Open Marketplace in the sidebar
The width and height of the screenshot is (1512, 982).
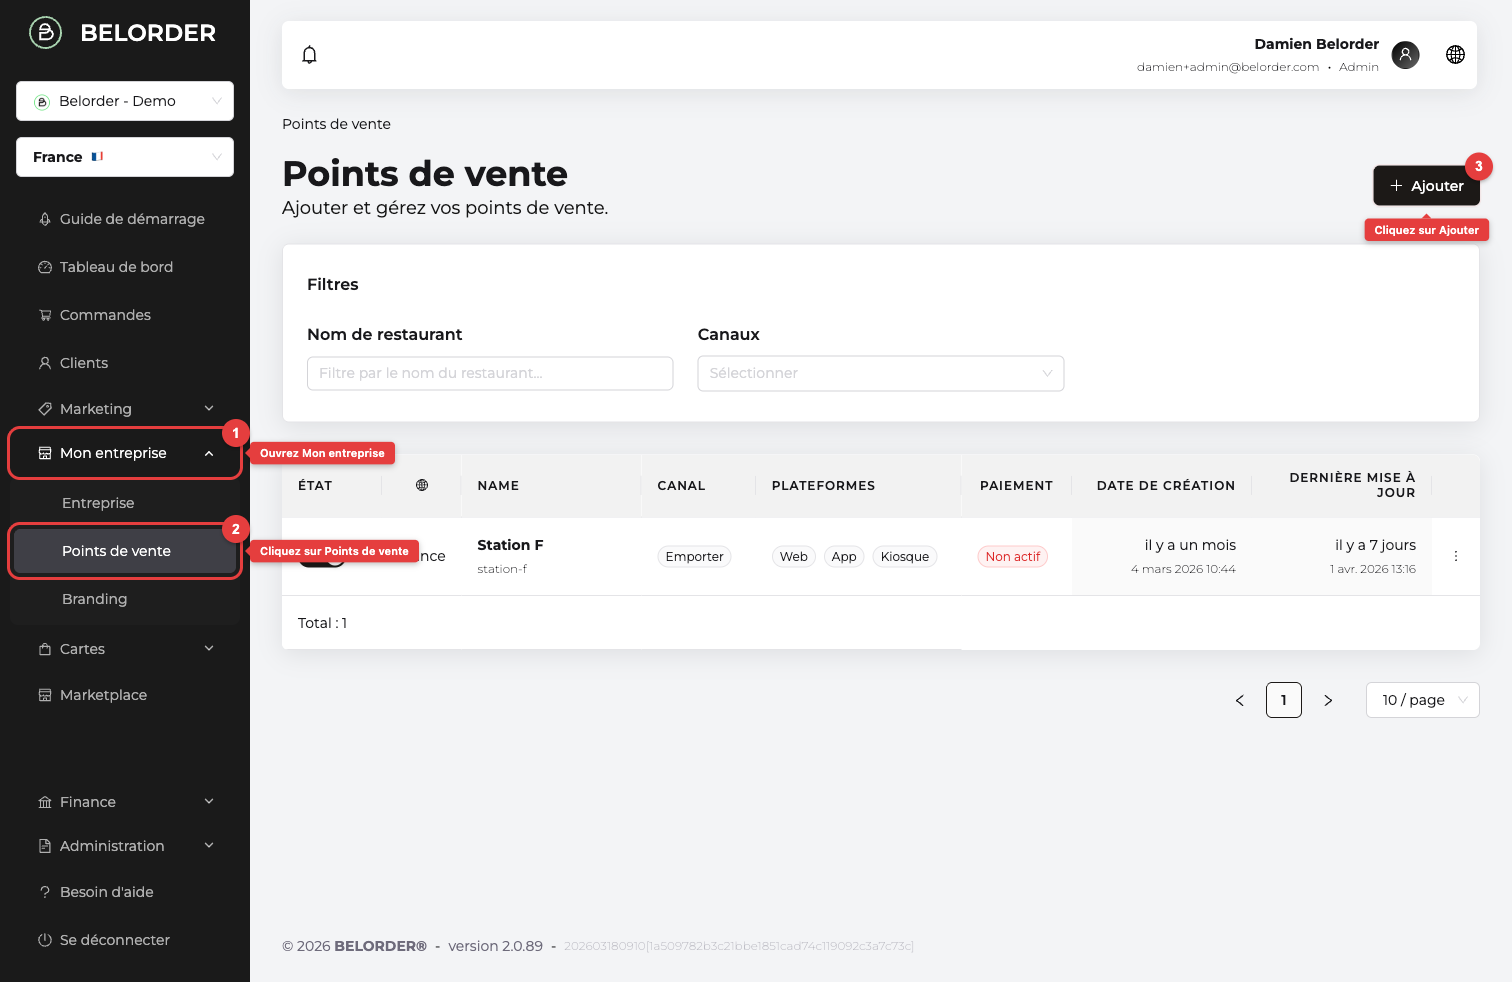click(125, 695)
